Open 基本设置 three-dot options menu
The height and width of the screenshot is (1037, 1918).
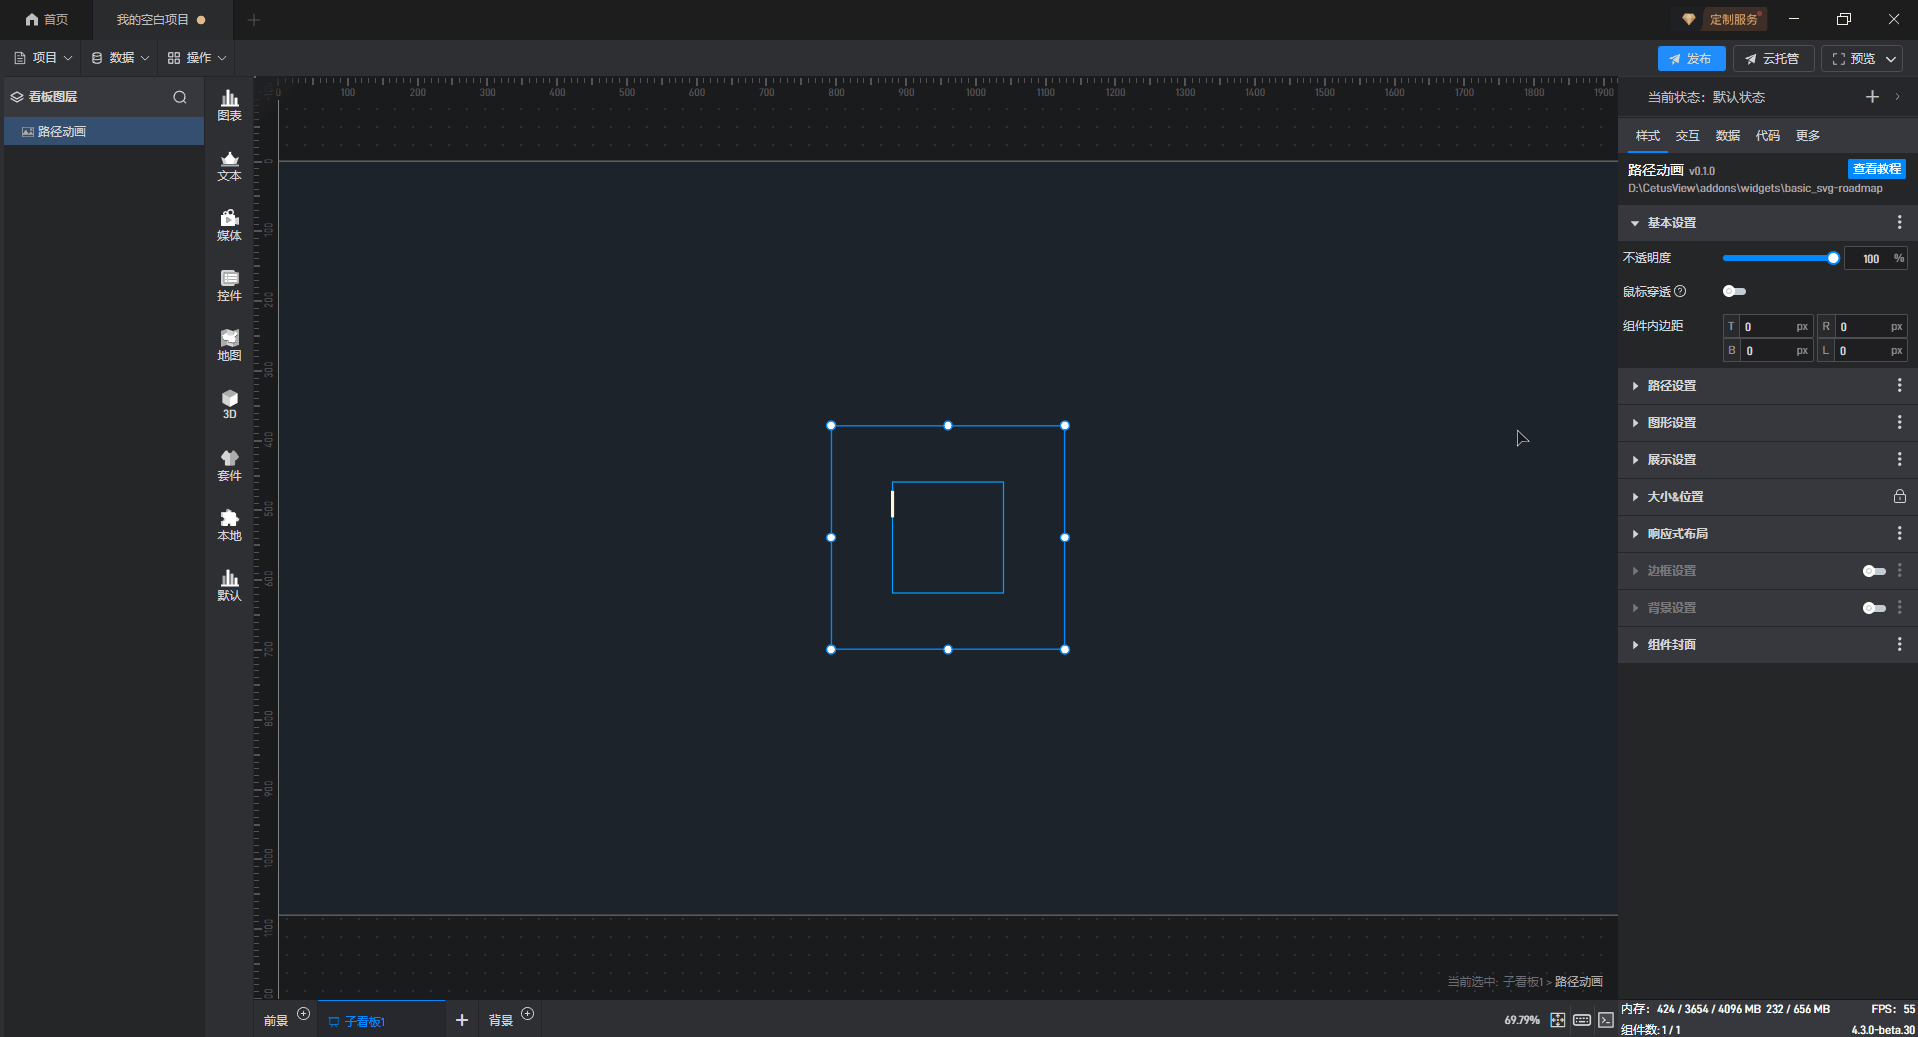(1899, 222)
